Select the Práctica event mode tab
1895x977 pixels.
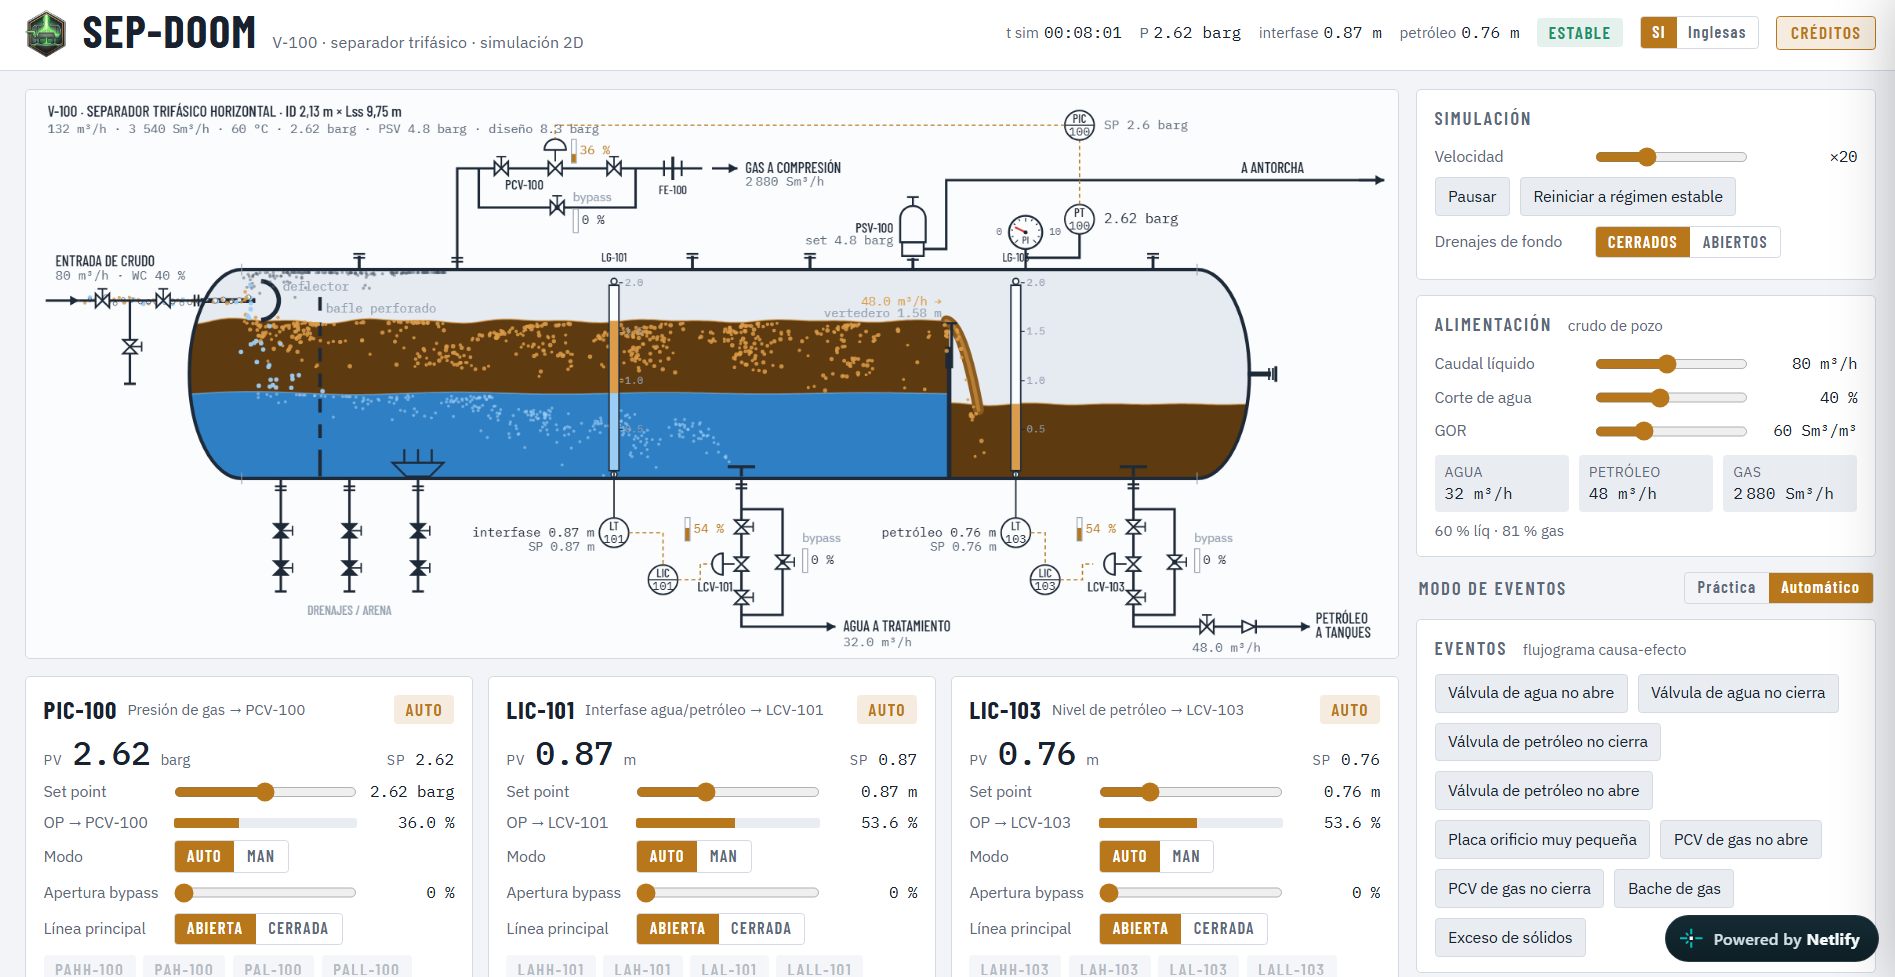click(1726, 588)
